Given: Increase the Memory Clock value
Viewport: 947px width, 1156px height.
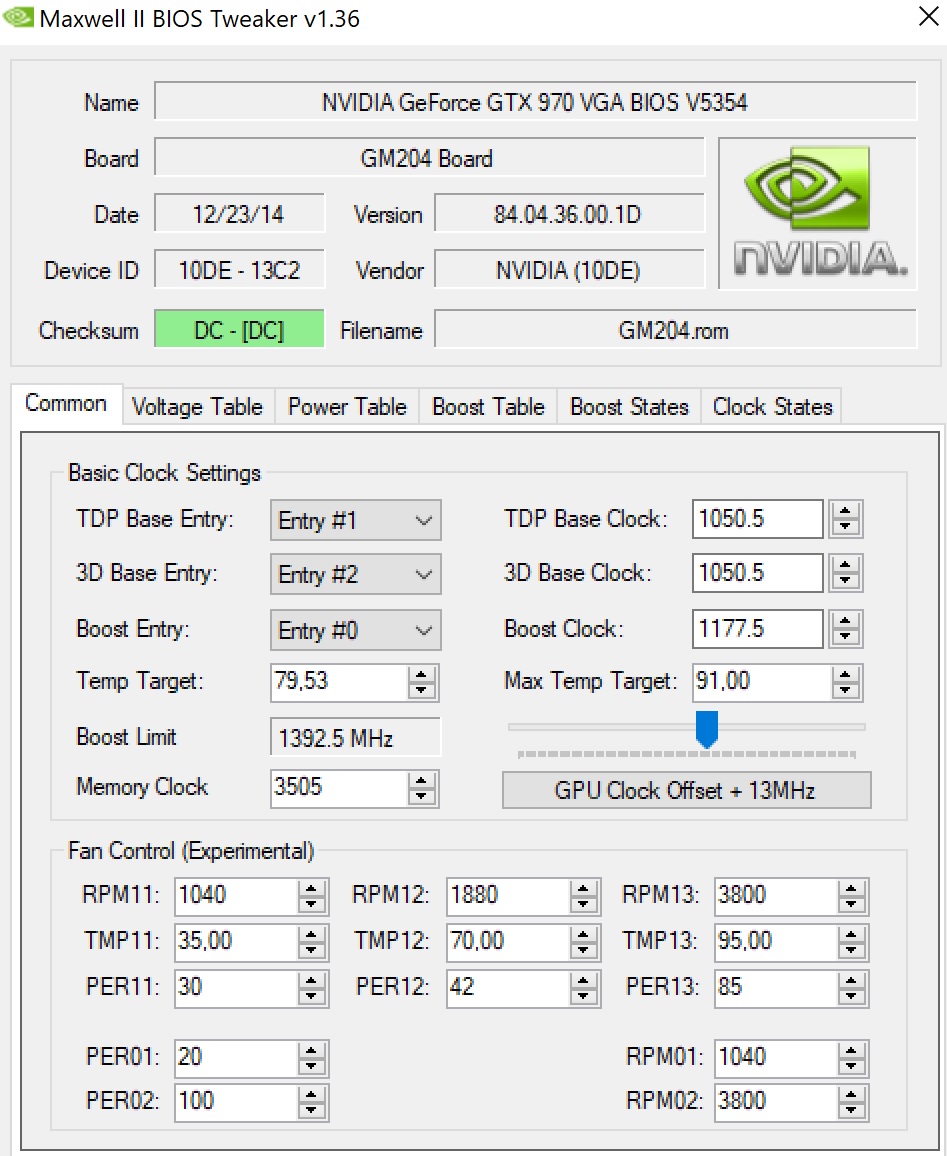Looking at the screenshot, I should pos(422,780).
